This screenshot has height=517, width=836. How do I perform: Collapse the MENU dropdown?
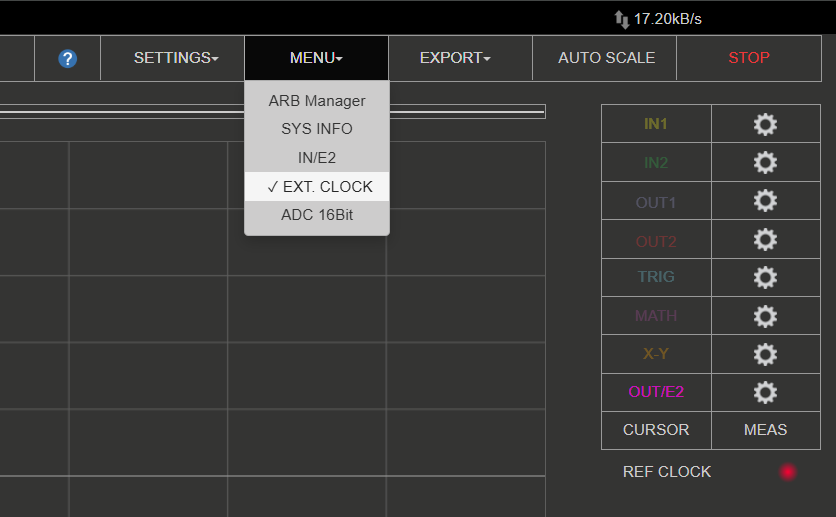coord(317,58)
